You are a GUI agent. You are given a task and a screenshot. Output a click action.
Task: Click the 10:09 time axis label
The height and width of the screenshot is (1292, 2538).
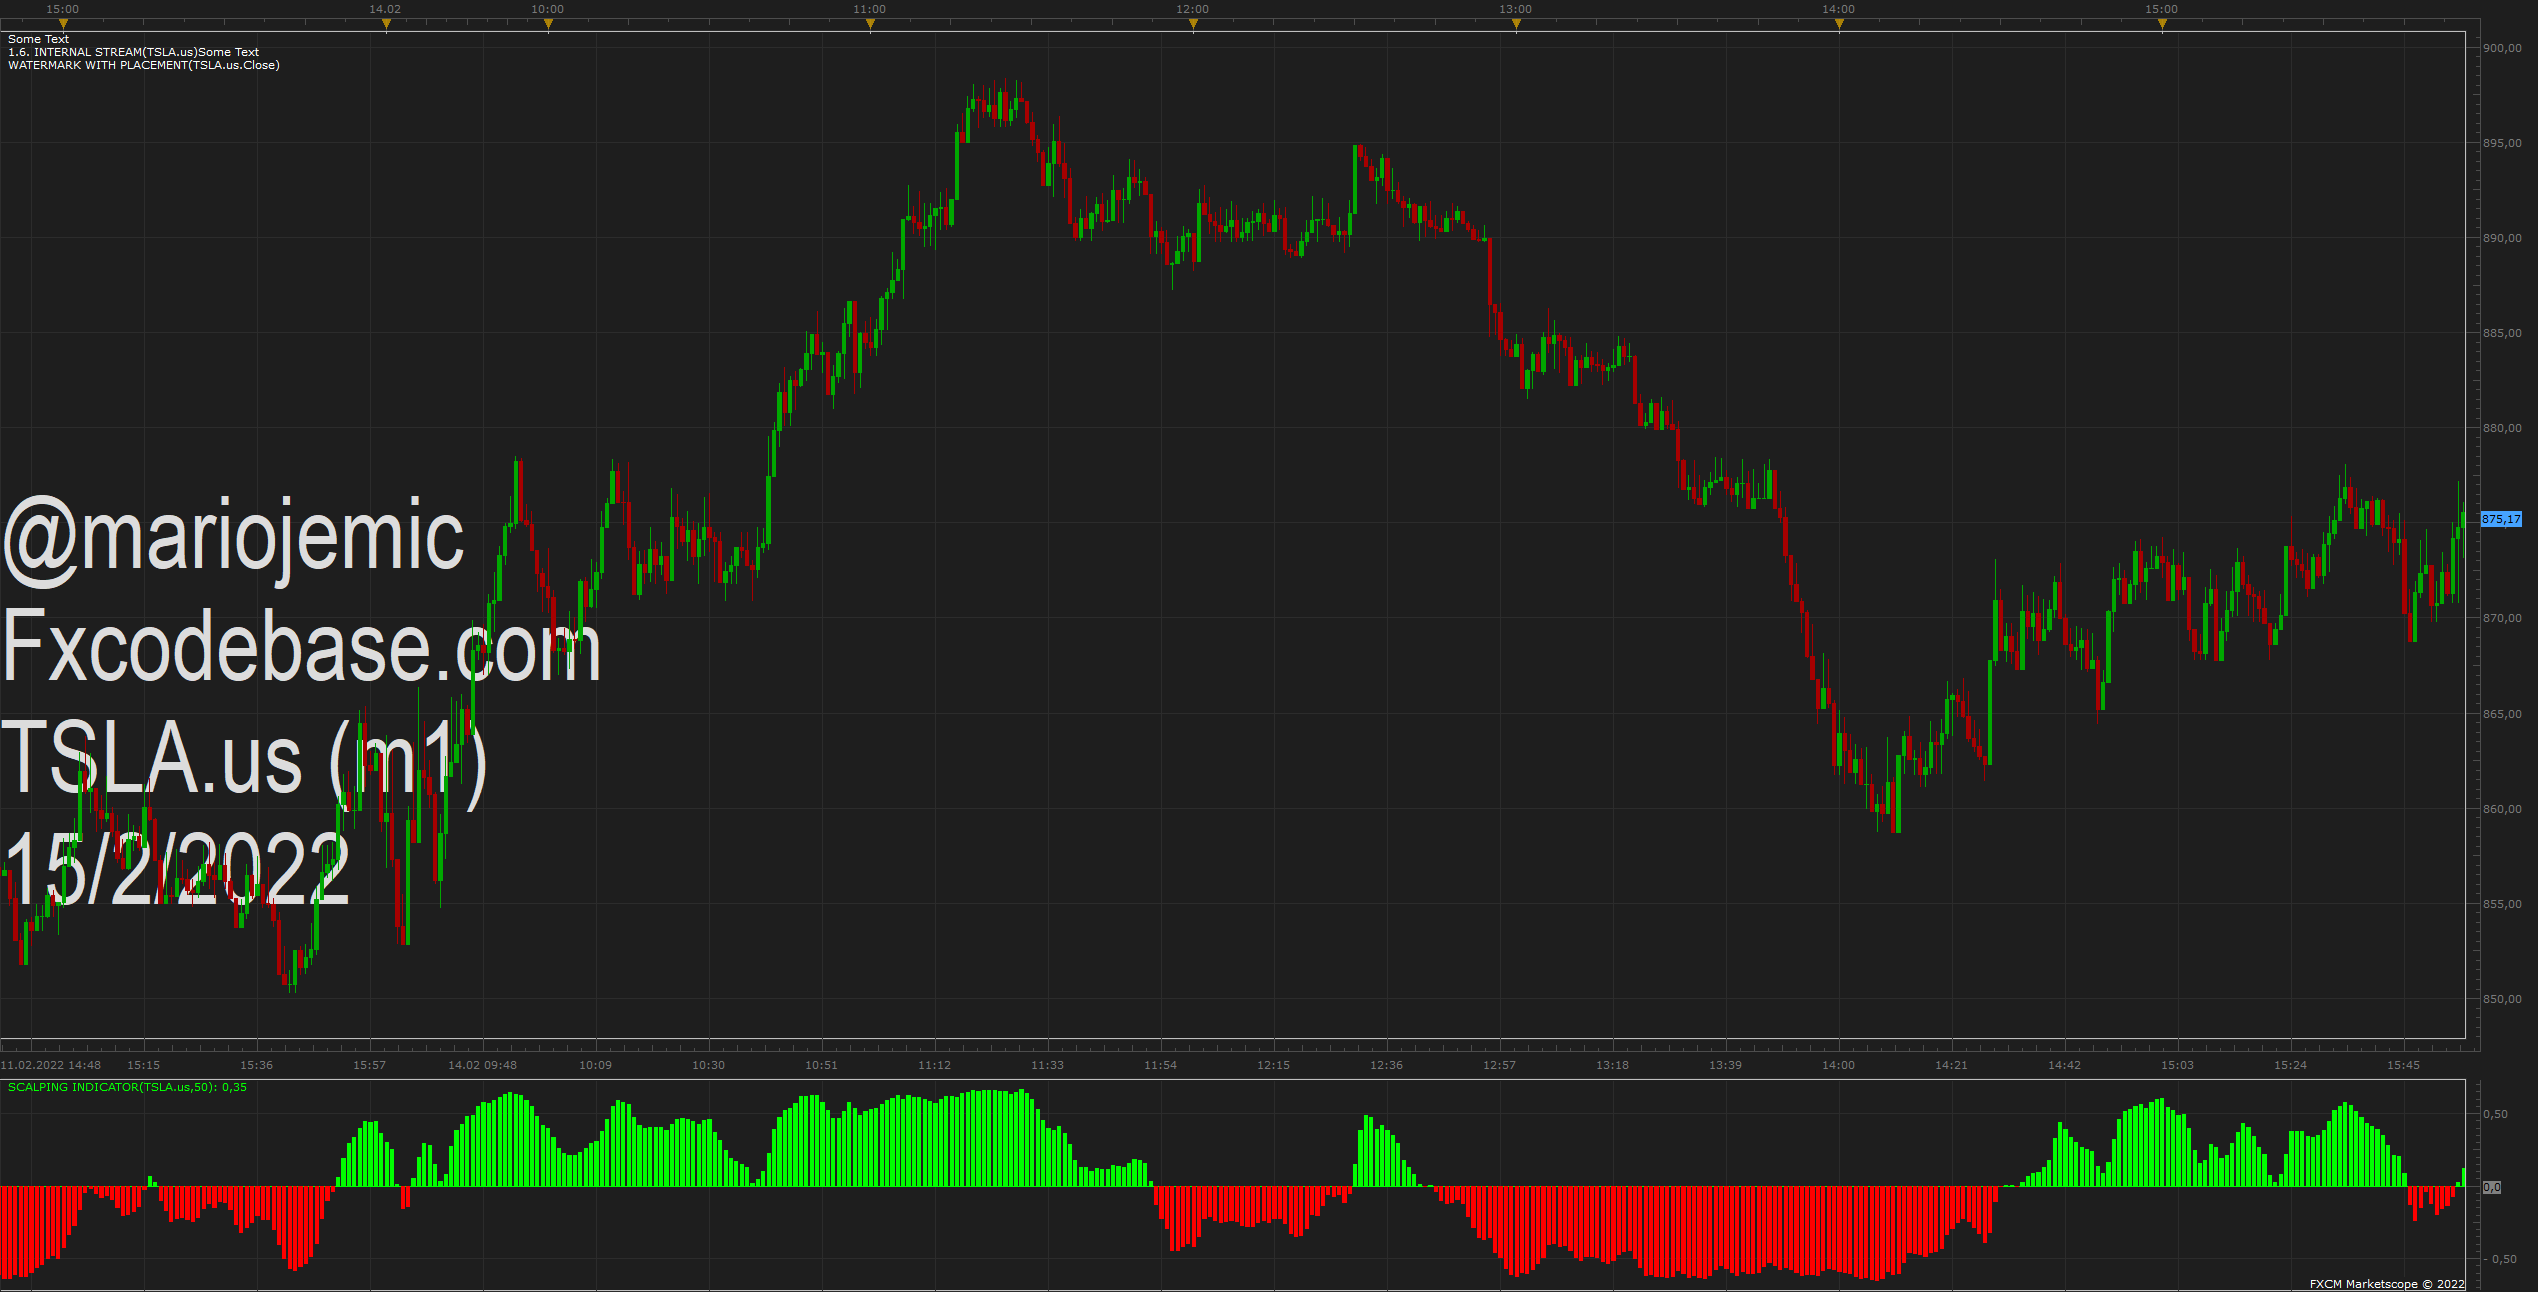(596, 1065)
